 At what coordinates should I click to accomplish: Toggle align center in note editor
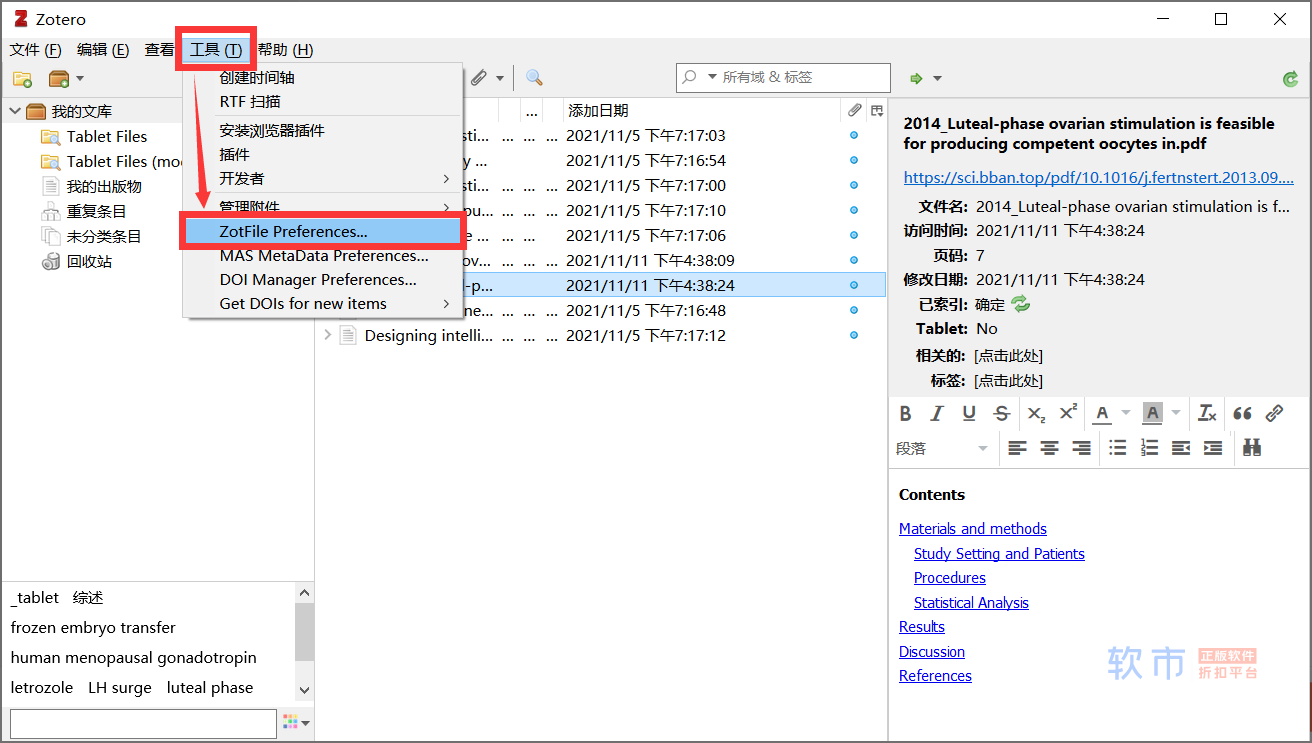click(x=1049, y=448)
